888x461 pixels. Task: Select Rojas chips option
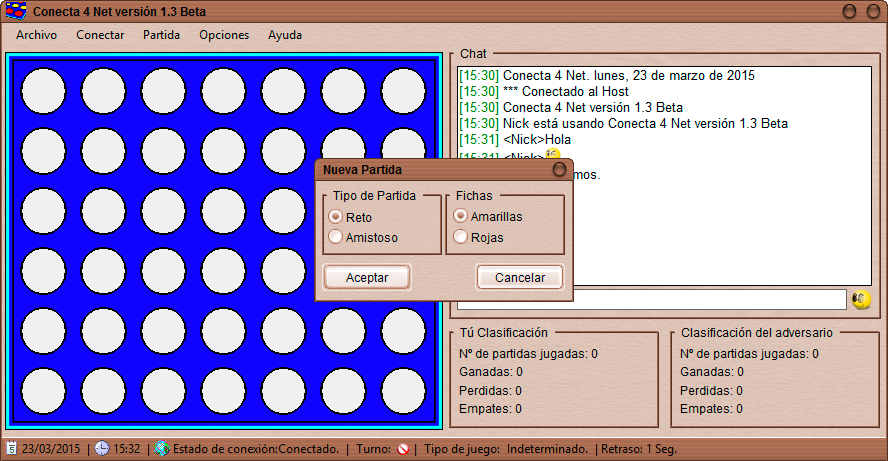[460, 237]
